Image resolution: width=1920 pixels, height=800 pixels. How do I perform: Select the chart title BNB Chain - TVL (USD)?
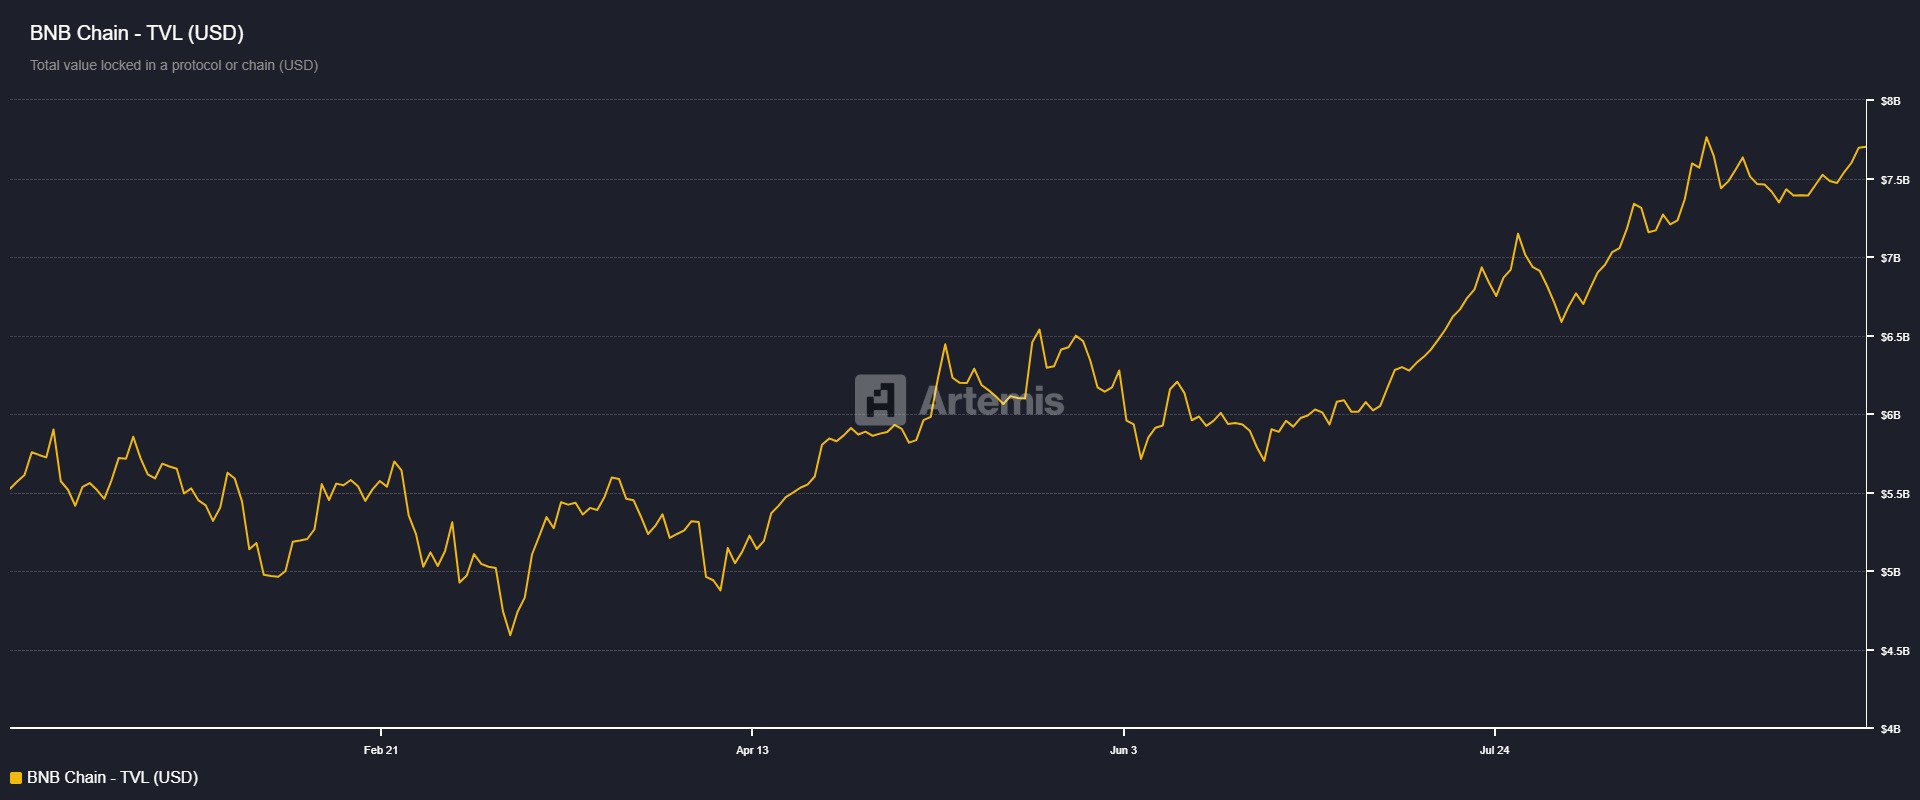pyautogui.click(x=137, y=33)
